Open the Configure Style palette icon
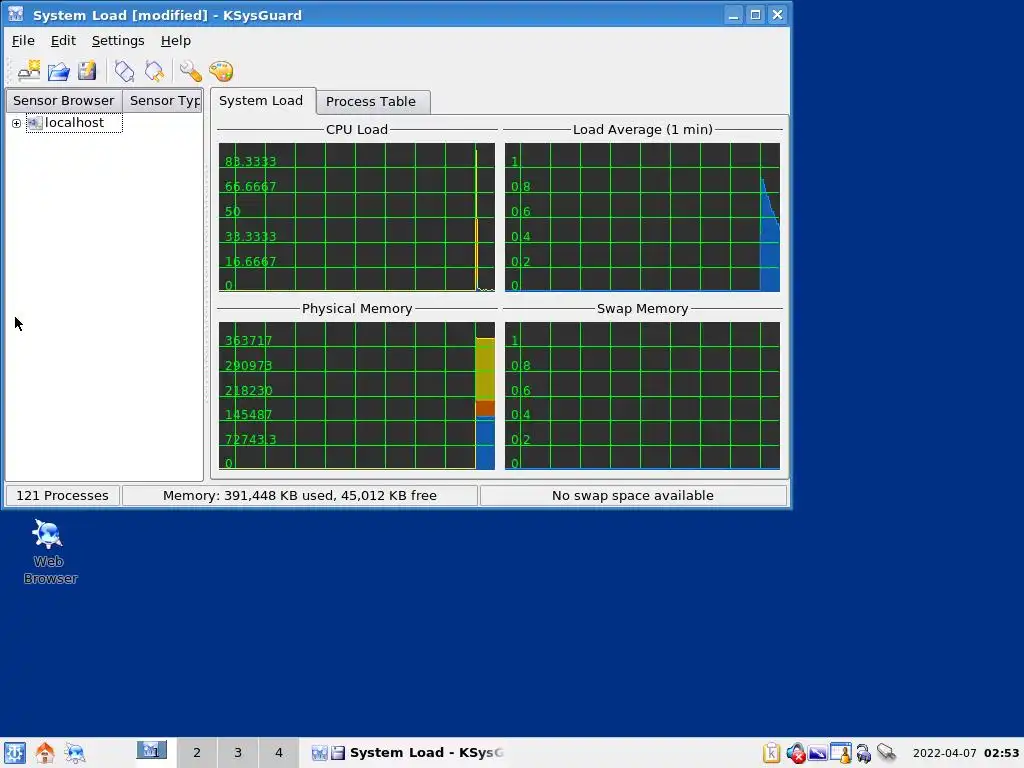1024x768 pixels. tap(221, 71)
